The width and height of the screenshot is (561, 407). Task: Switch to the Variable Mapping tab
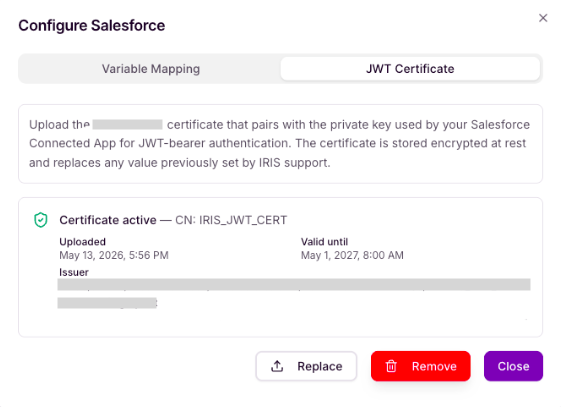pyautogui.click(x=151, y=69)
